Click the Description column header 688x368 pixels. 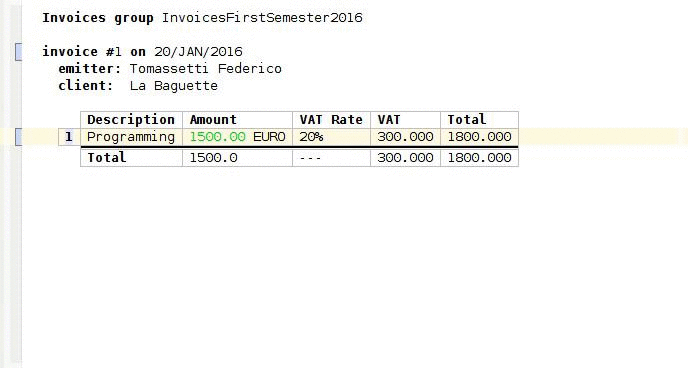coord(131,120)
